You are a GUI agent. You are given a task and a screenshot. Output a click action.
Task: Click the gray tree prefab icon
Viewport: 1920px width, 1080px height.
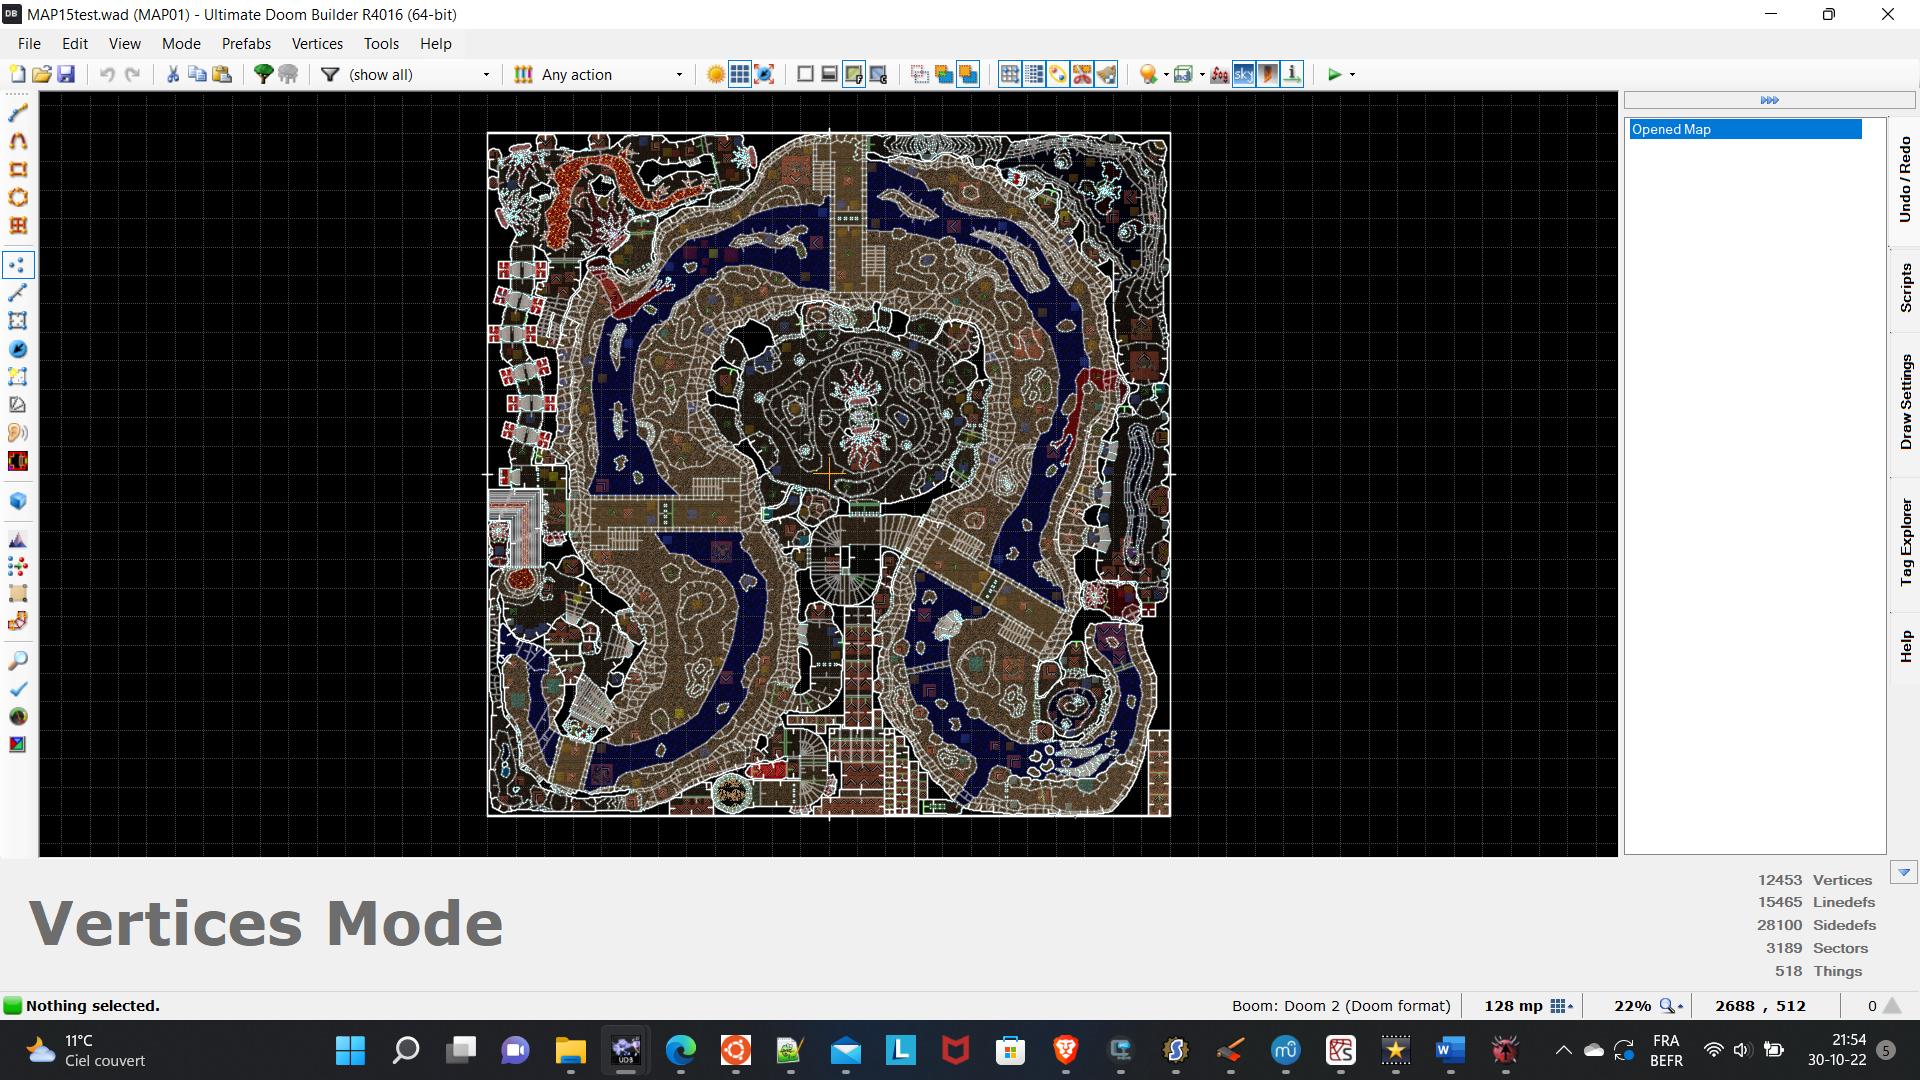[x=288, y=74]
